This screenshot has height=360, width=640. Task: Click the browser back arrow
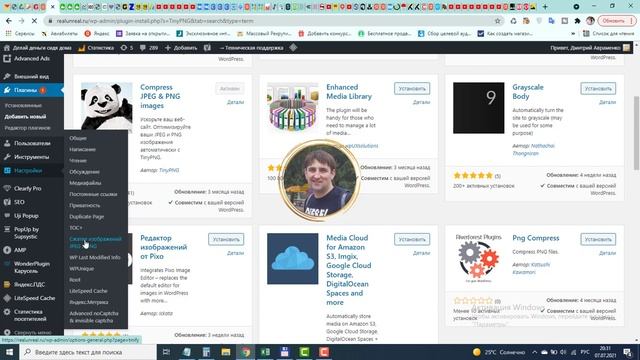[9, 21]
